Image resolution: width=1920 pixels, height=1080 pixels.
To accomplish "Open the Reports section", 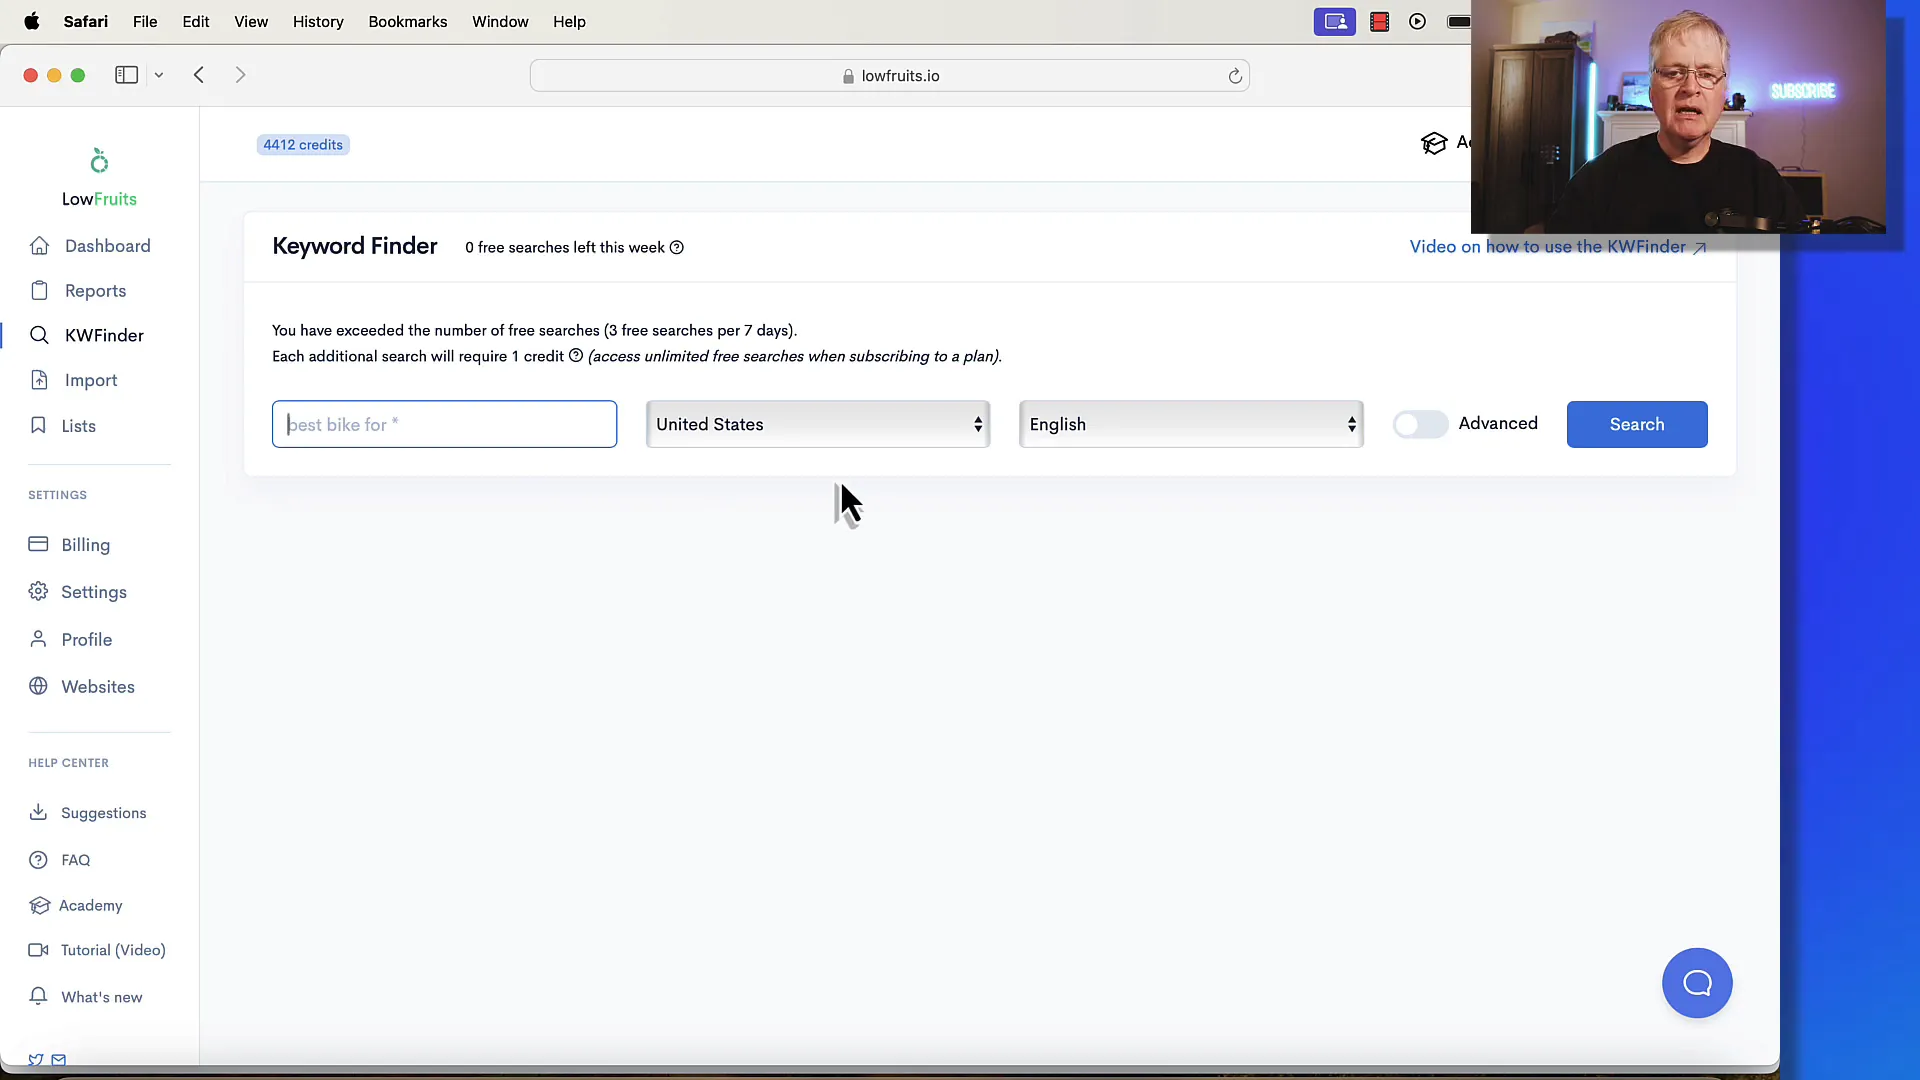I will coord(95,290).
